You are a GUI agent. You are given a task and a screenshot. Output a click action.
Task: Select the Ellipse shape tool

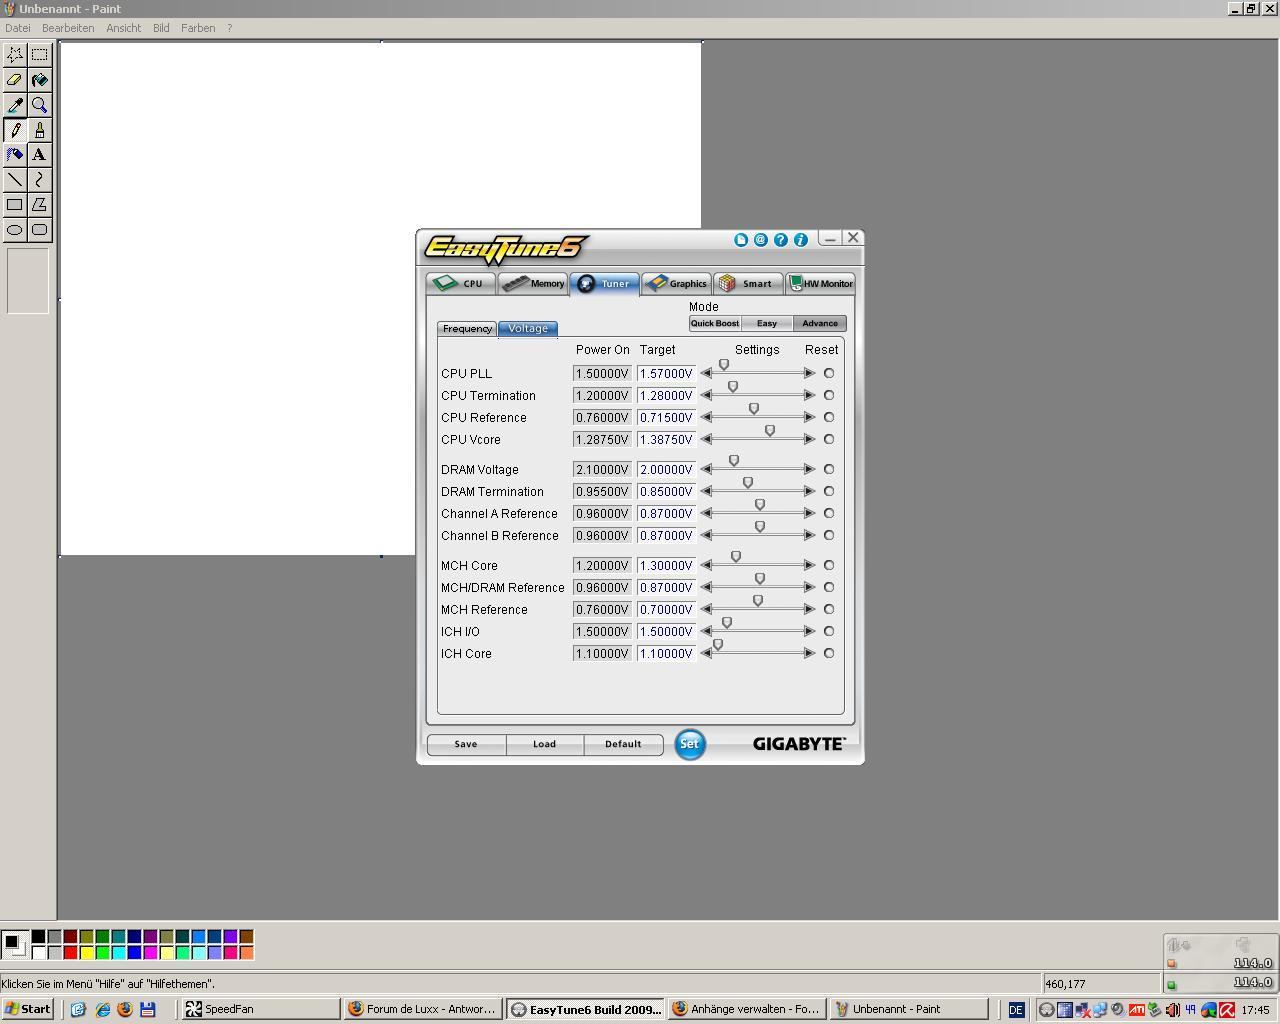click(15, 230)
